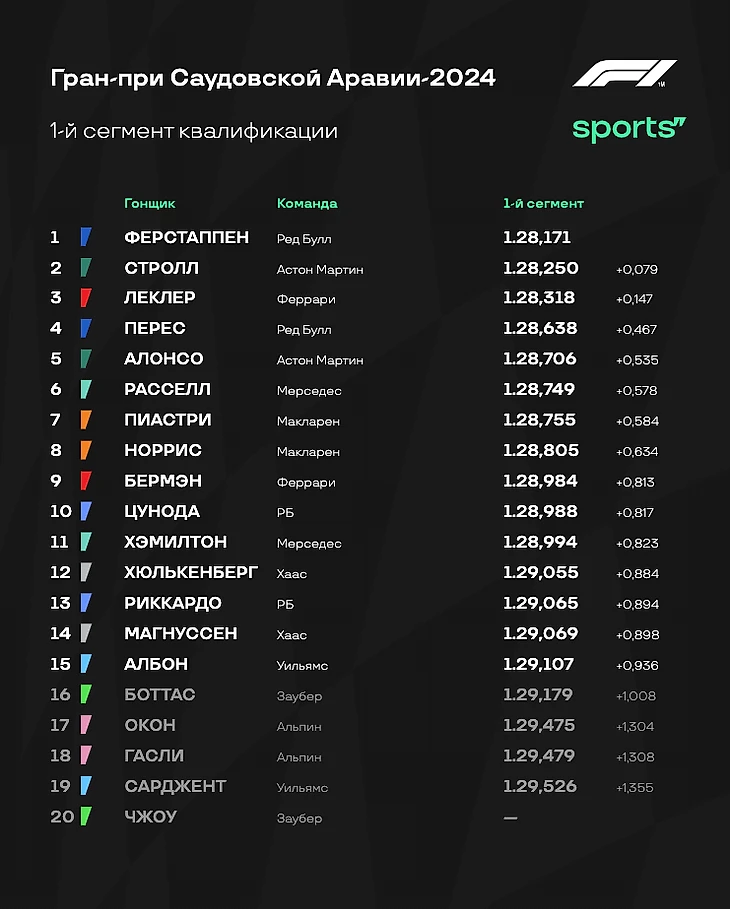Select driver name АЛОНСО
The image size is (730, 909).
(x=164, y=359)
